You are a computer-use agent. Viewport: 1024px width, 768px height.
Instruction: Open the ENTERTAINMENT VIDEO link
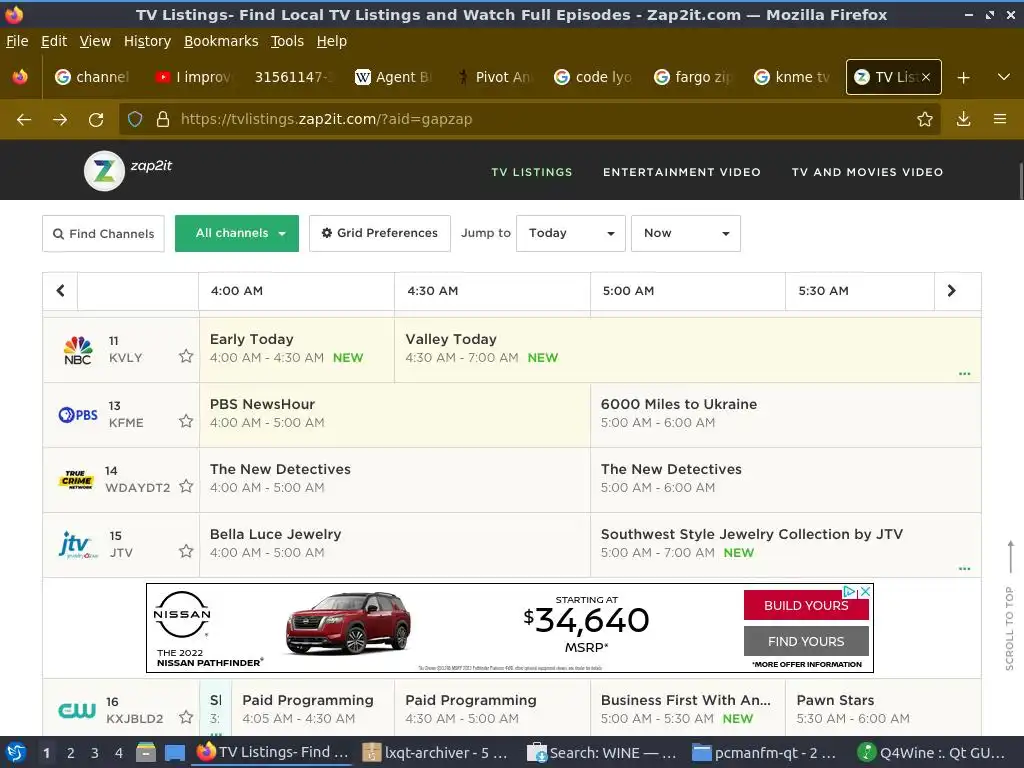(682, 172)
